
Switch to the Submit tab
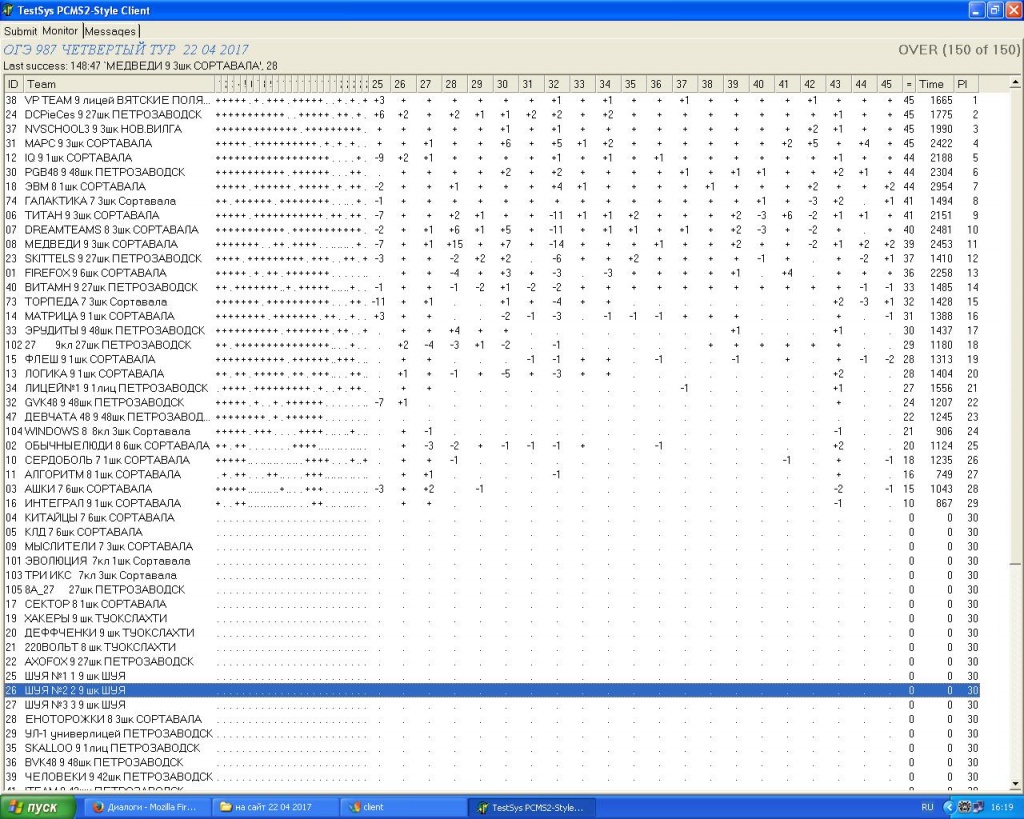click(20, 31)
